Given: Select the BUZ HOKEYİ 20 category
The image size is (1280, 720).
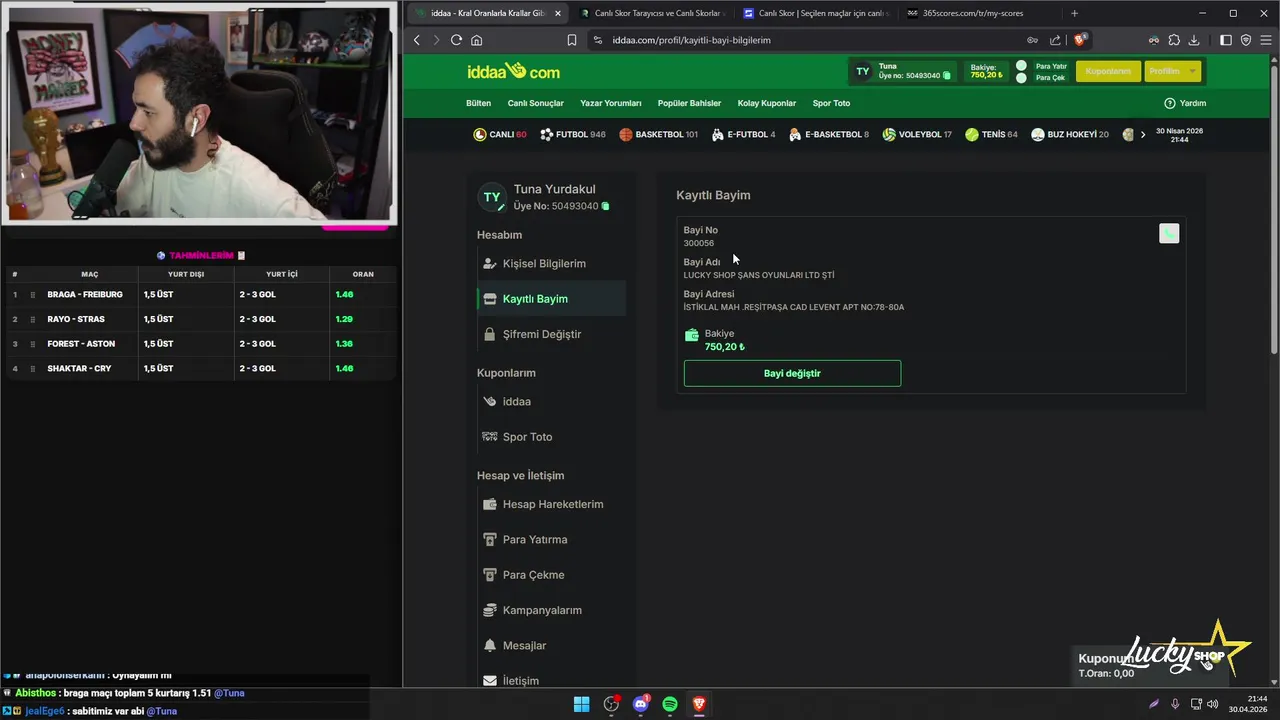Looking at the screenshot, I should coord(1070,134).
